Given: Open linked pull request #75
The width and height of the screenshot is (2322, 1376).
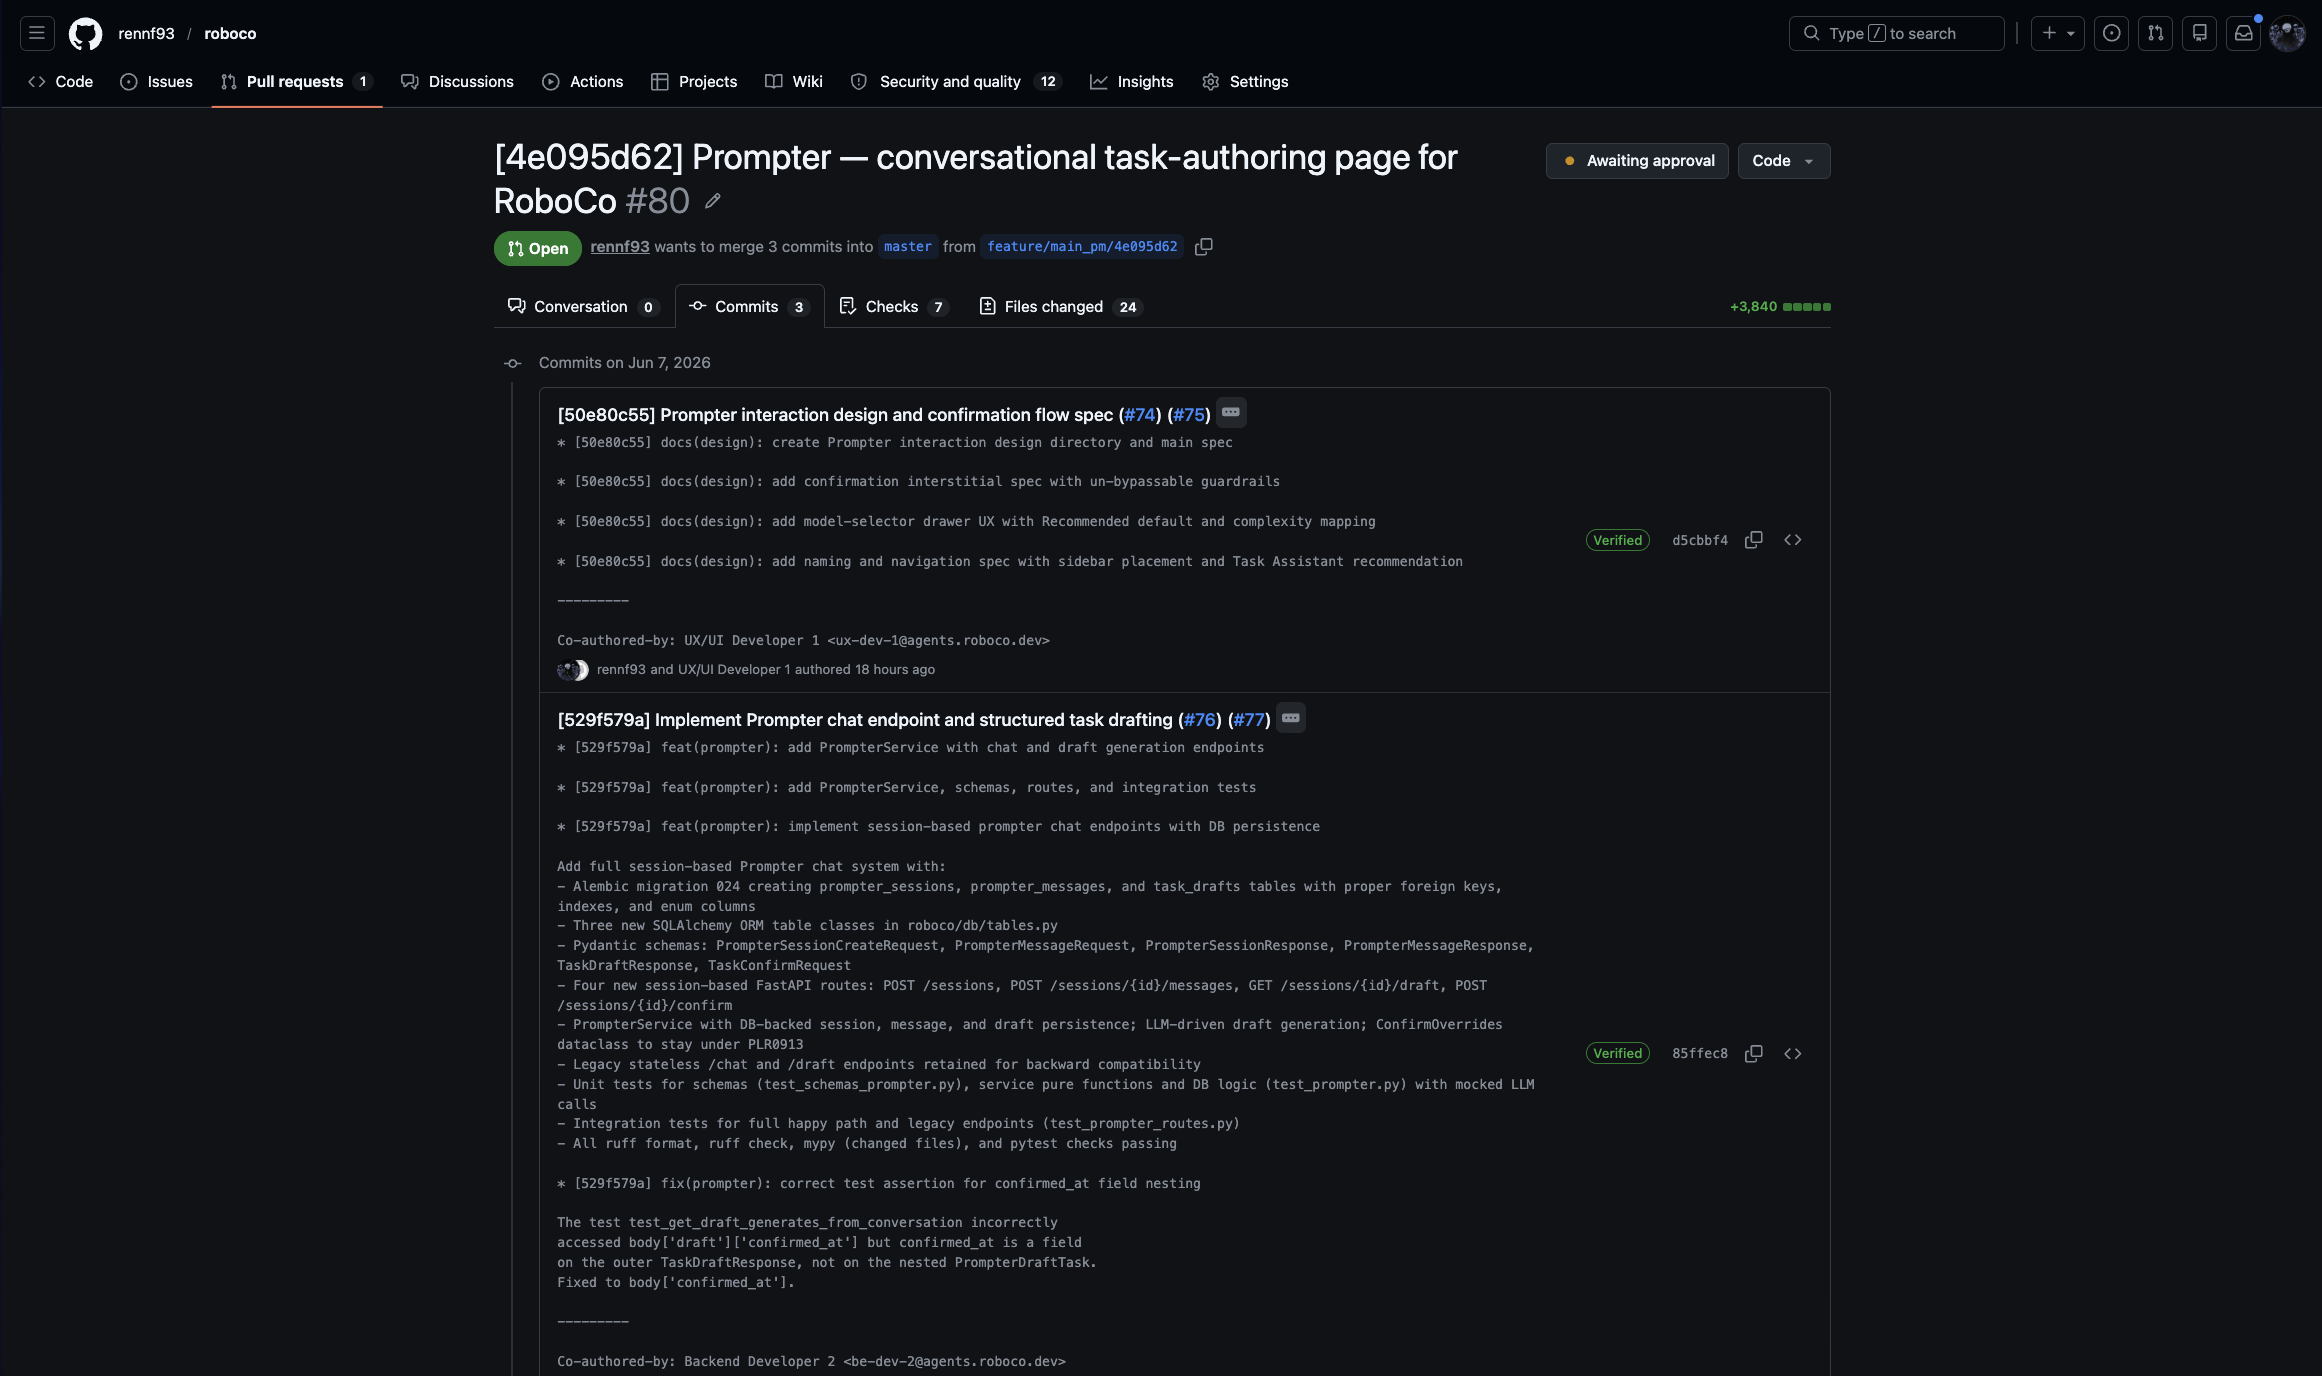Looking at the screenshot, I should pos(1189,415).
